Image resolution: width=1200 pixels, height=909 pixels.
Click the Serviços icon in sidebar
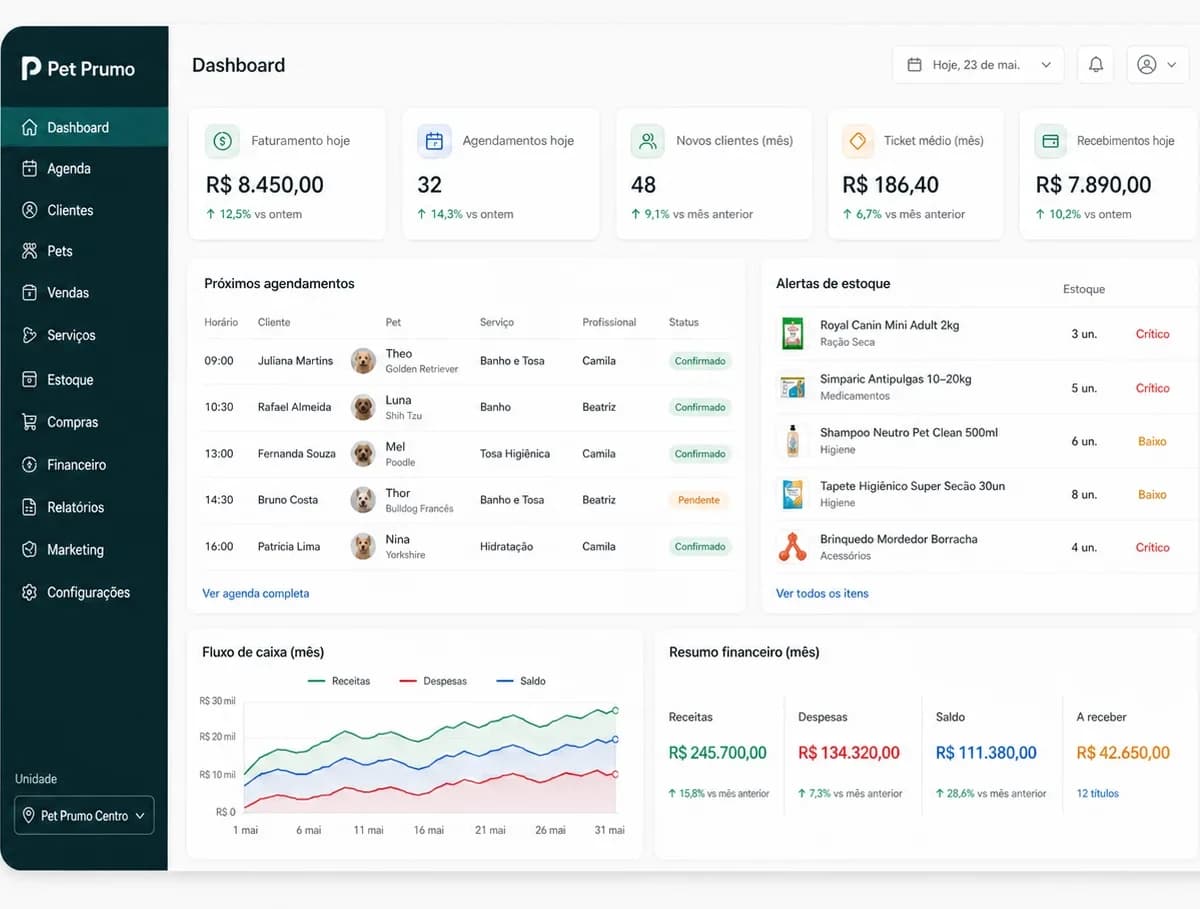pyautogui.click(x=30, y=335)
